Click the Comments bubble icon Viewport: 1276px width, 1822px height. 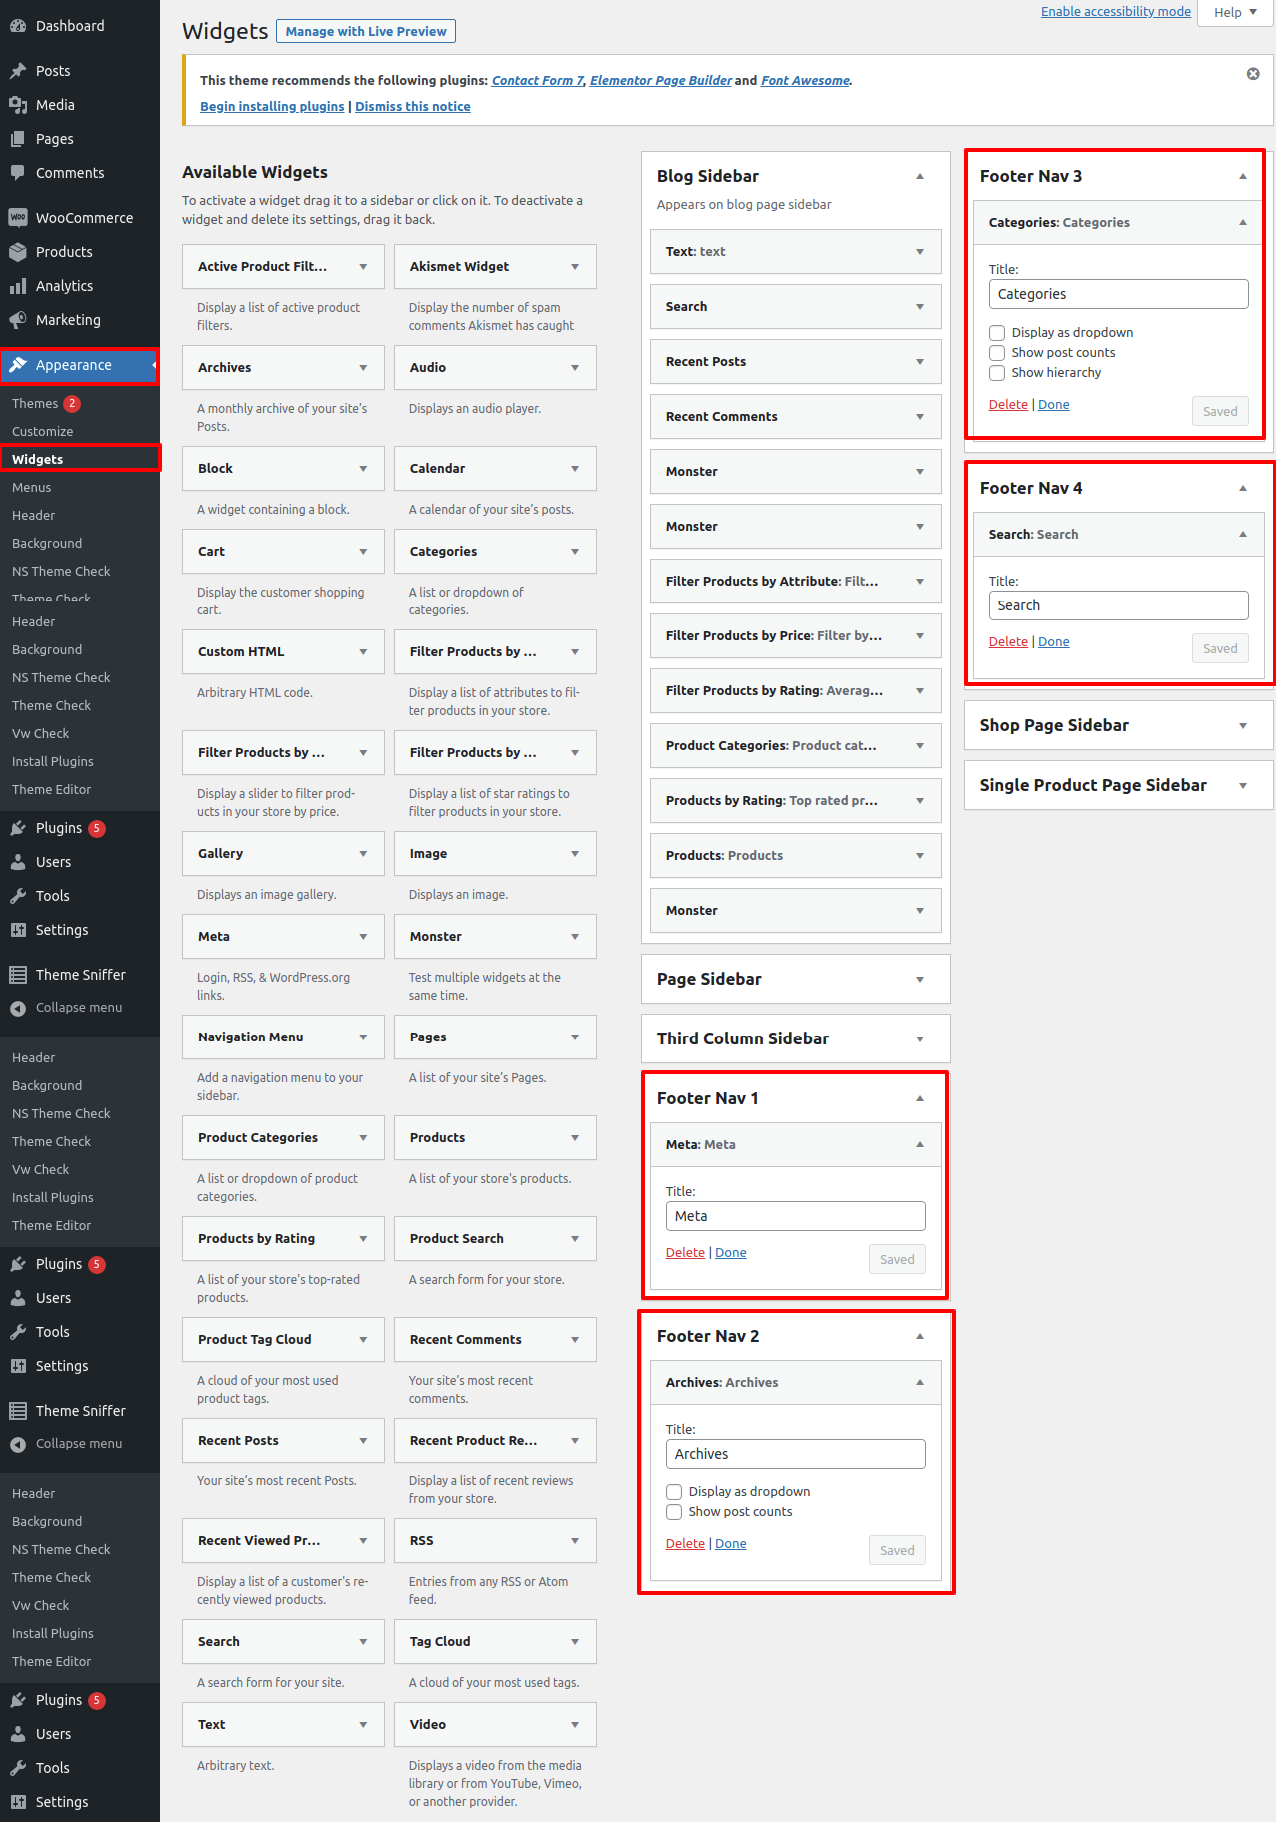tap(18, 173)
